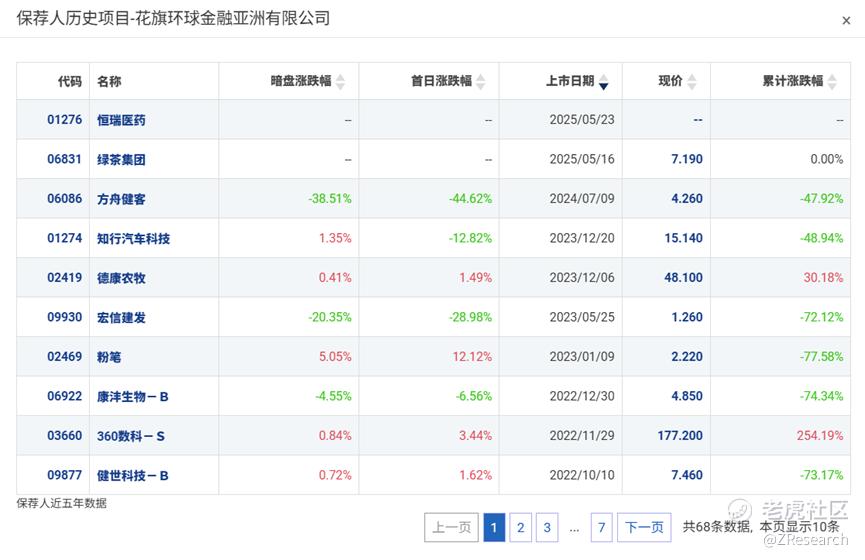Select dialog title 保荐人历史项目-花旗环球金融亚洲有限公司
This screenshot has height=560, width=865.
tap(173, 18)
